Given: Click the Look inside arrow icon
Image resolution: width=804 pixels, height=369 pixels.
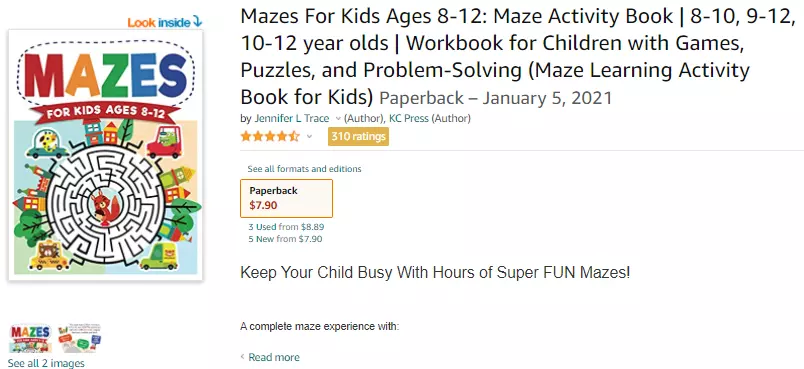Looking at the screenshot, I should (197, 22).
